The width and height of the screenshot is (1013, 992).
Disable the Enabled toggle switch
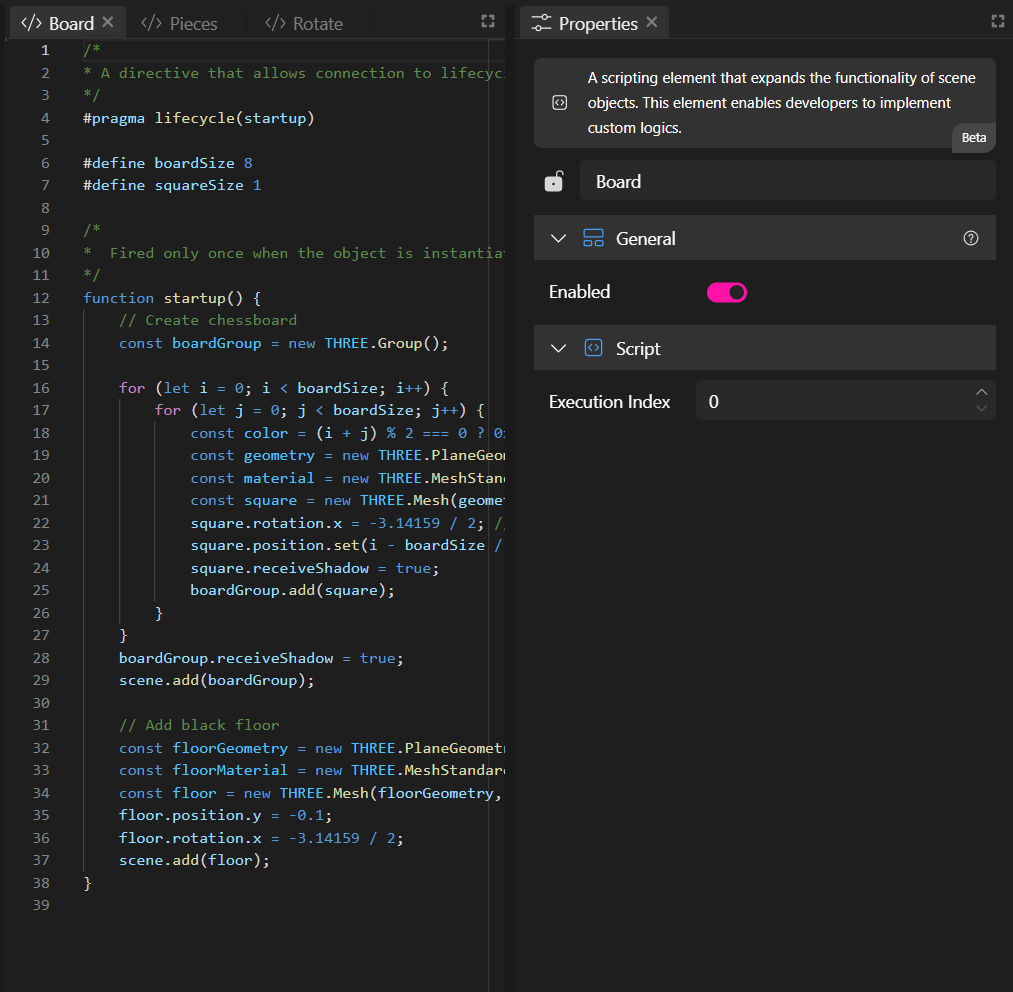point(727,292)
